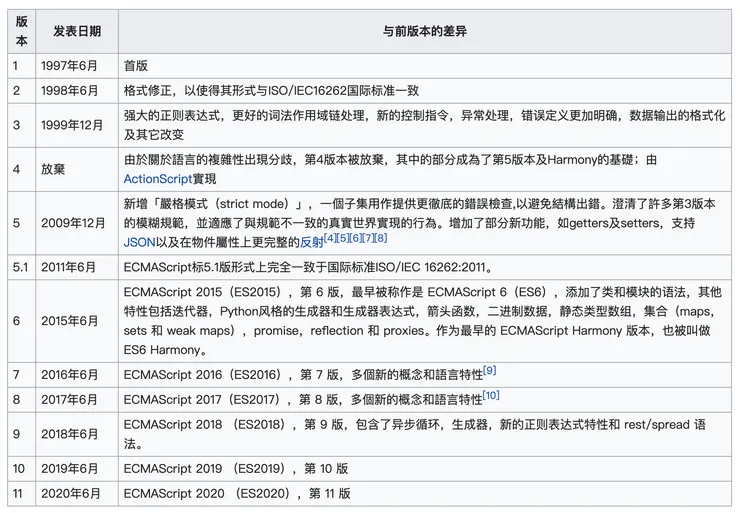This screenshot has height=513, width=740.
Task: Select the 2016年6月 date cell
Action: 77,375
